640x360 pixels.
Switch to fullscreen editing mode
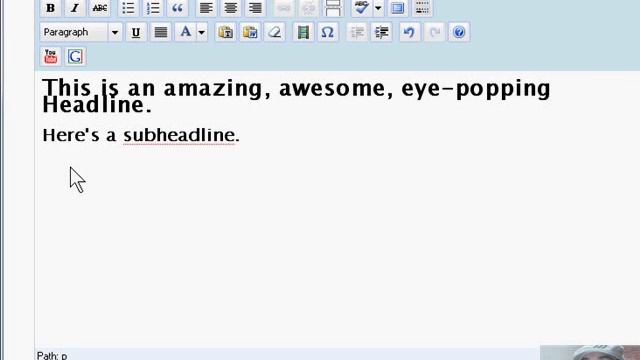398,8
